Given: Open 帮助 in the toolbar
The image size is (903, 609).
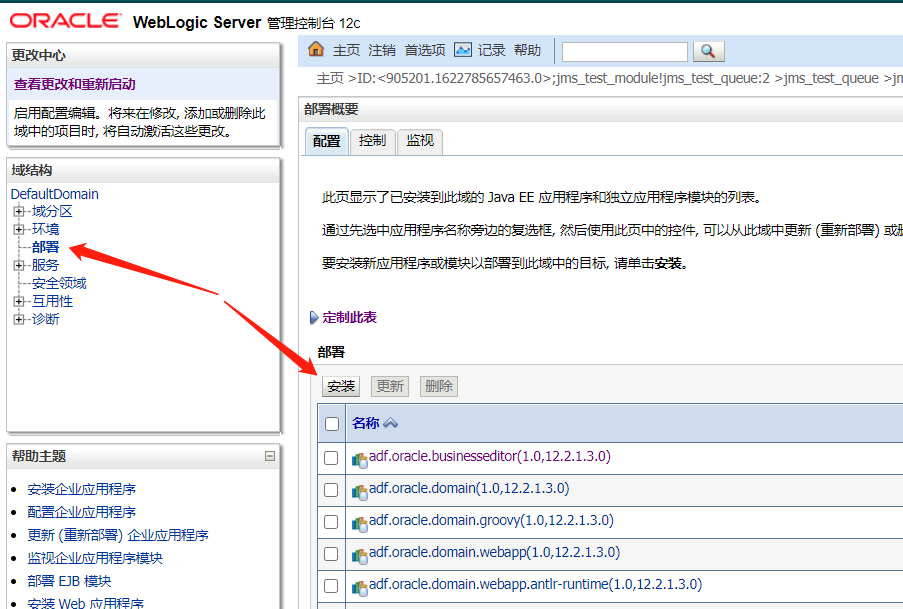Looking at the screenshot, I should click(528, 51).
